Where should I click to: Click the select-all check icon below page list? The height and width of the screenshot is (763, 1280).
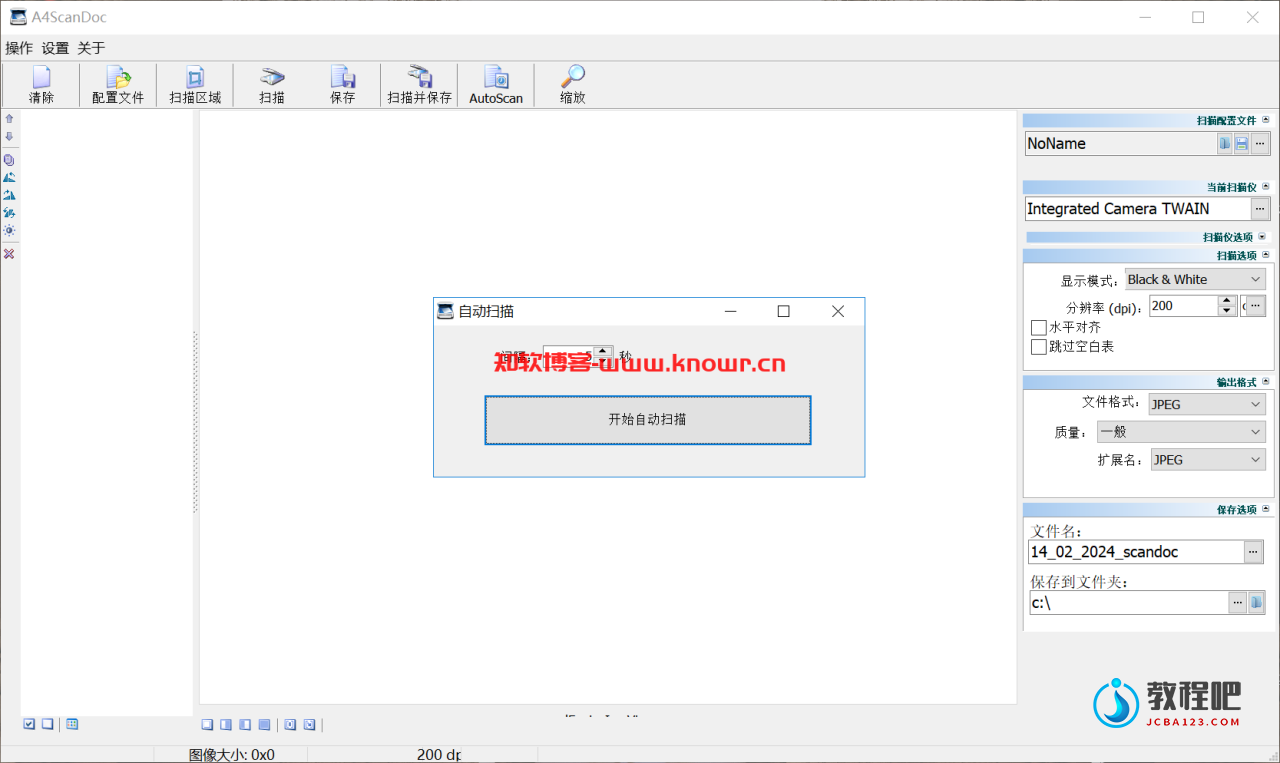(29, 724)
